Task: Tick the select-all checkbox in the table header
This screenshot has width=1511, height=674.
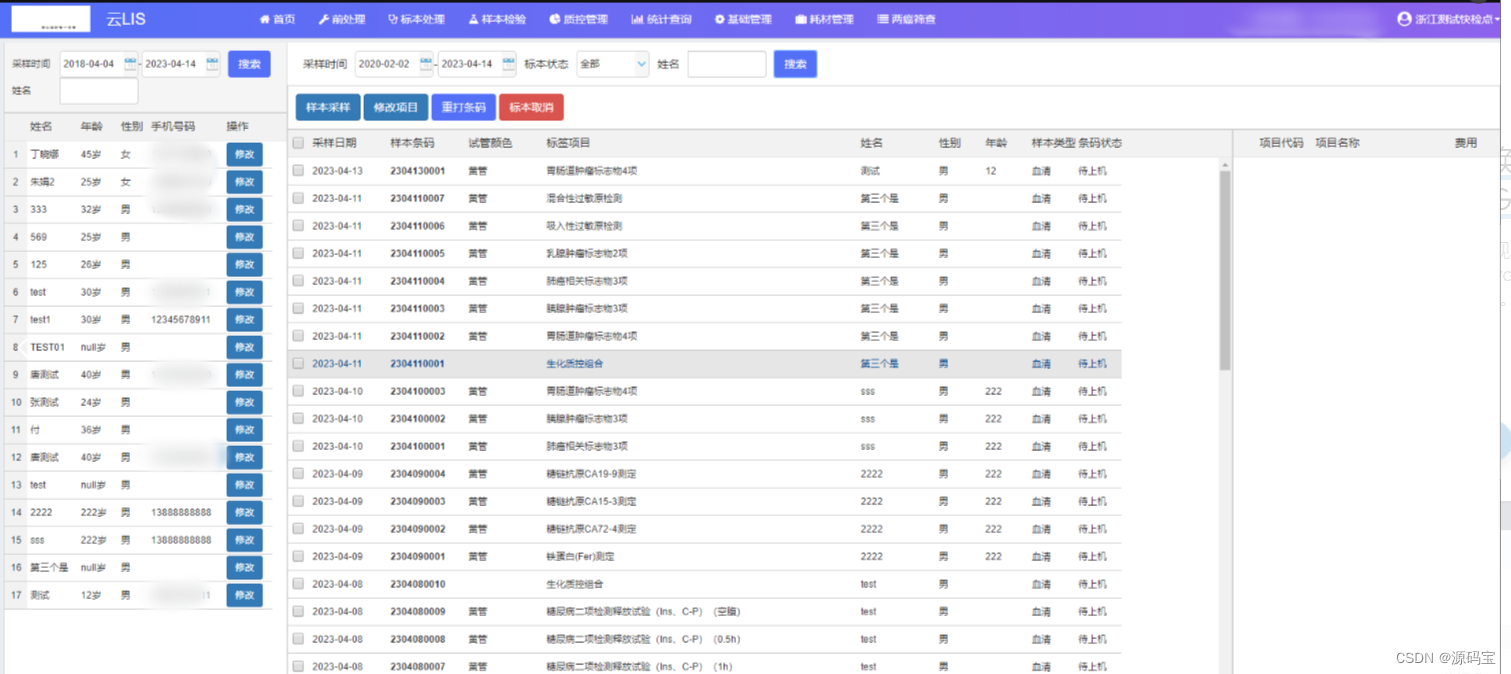Action: (297, 142)
